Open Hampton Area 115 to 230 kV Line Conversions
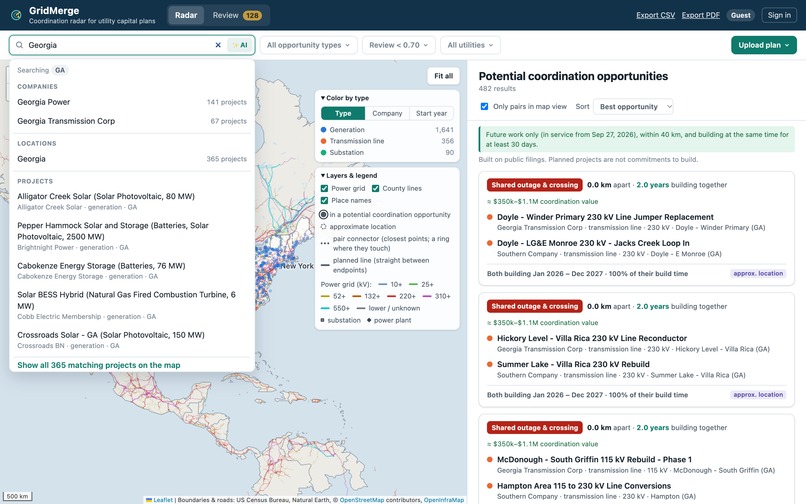The height and width of the screenshot is (504, 806). 584,486
